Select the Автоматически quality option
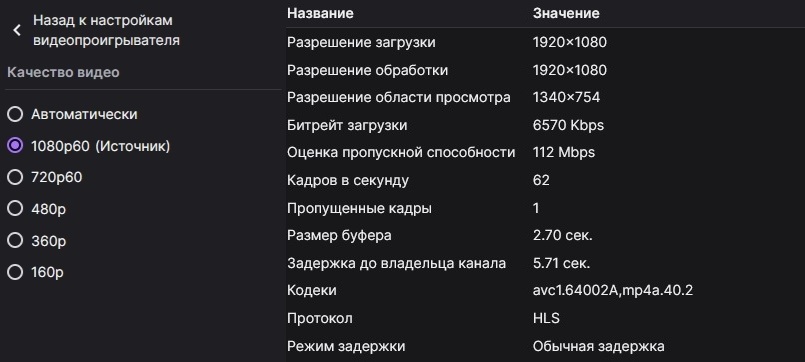This screenshot has height=362, width=805. [x=15, y=114]
